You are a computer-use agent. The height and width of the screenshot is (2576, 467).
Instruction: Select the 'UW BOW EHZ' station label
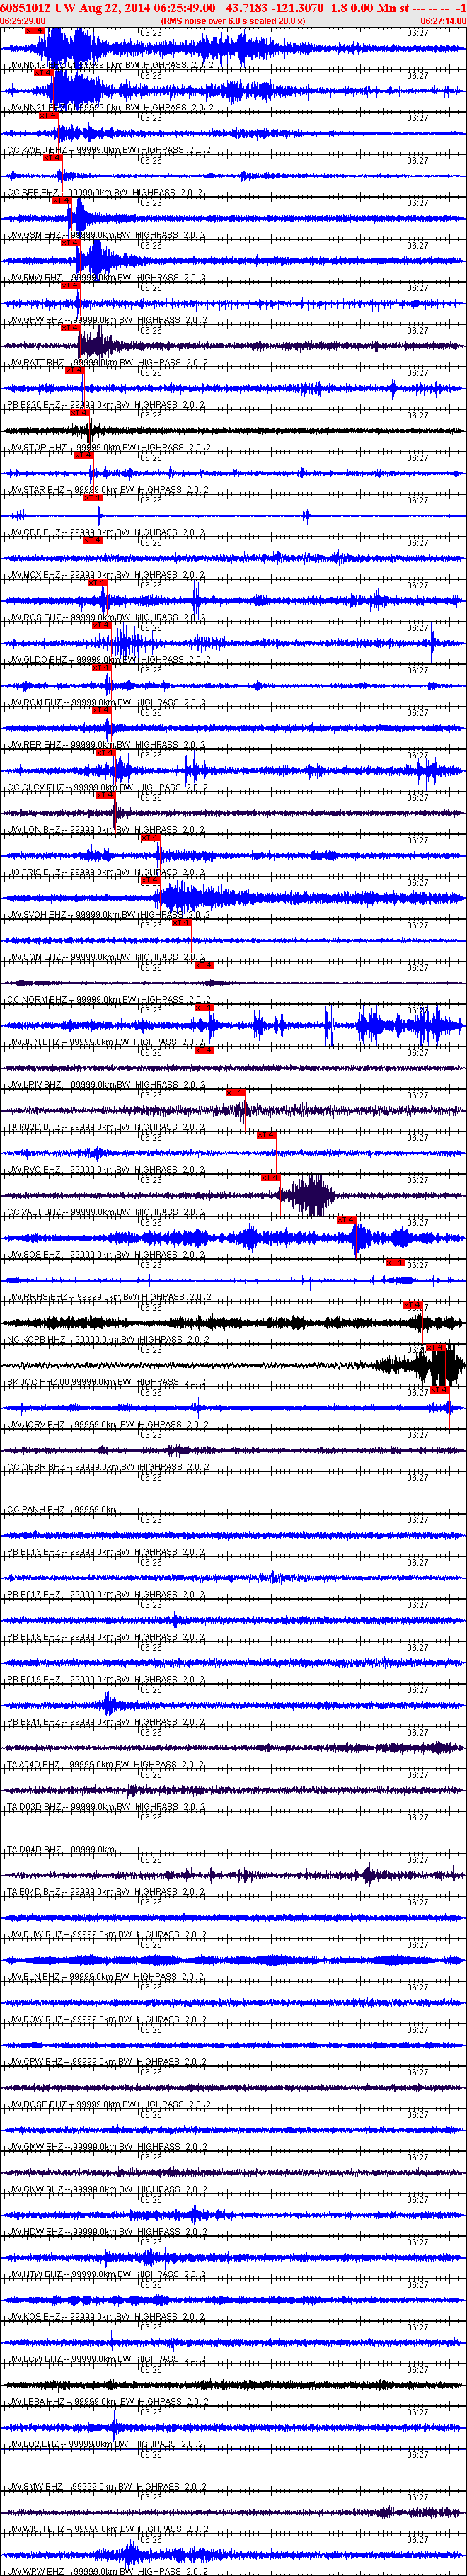pyautogui.click(x=35, y=2020)
